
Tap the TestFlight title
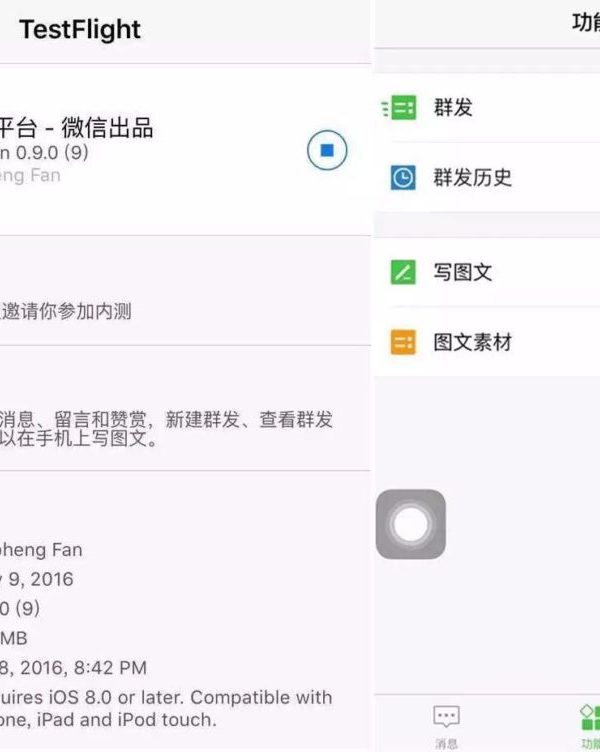pos(80,30)
